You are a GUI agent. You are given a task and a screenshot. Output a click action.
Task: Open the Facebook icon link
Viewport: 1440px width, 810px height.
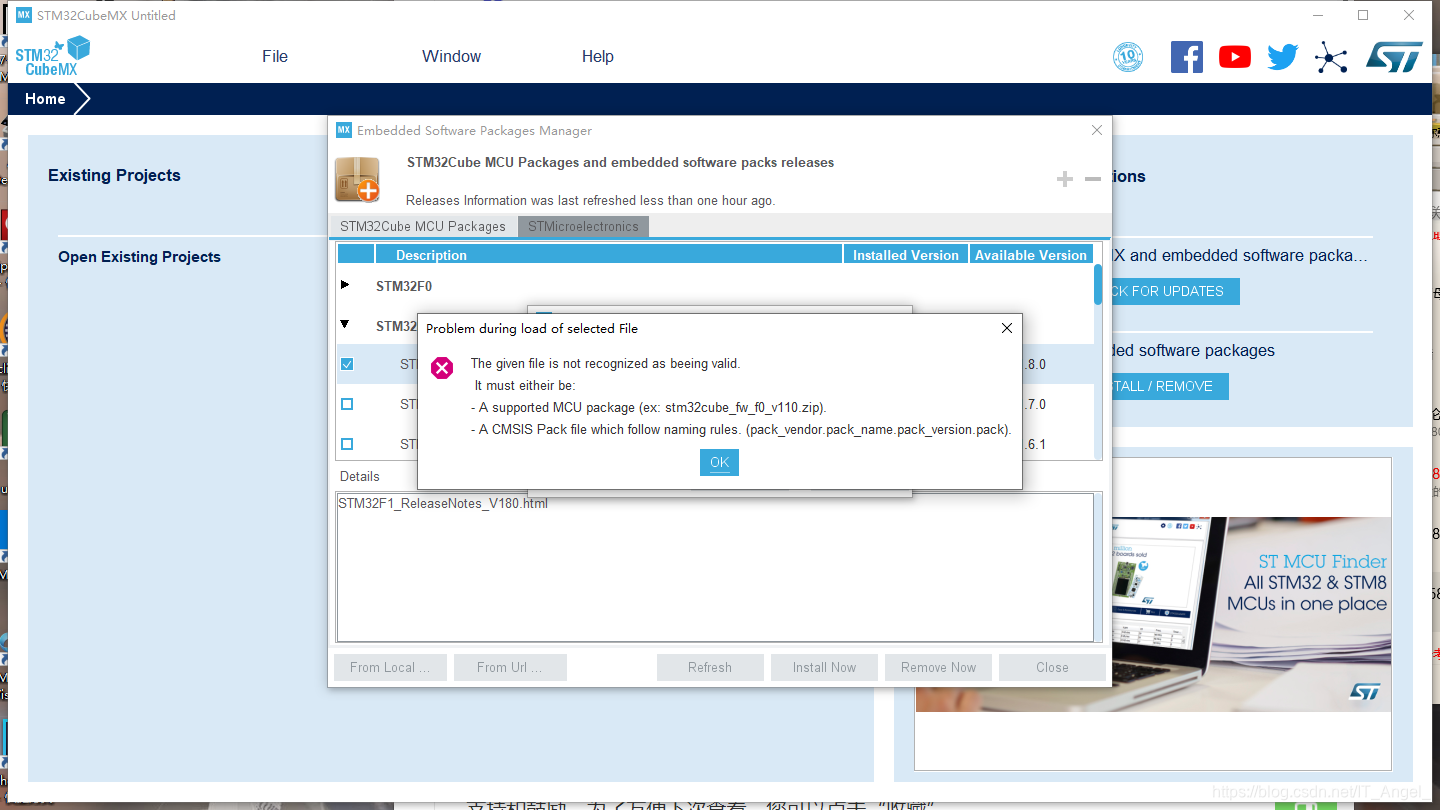1187,57
